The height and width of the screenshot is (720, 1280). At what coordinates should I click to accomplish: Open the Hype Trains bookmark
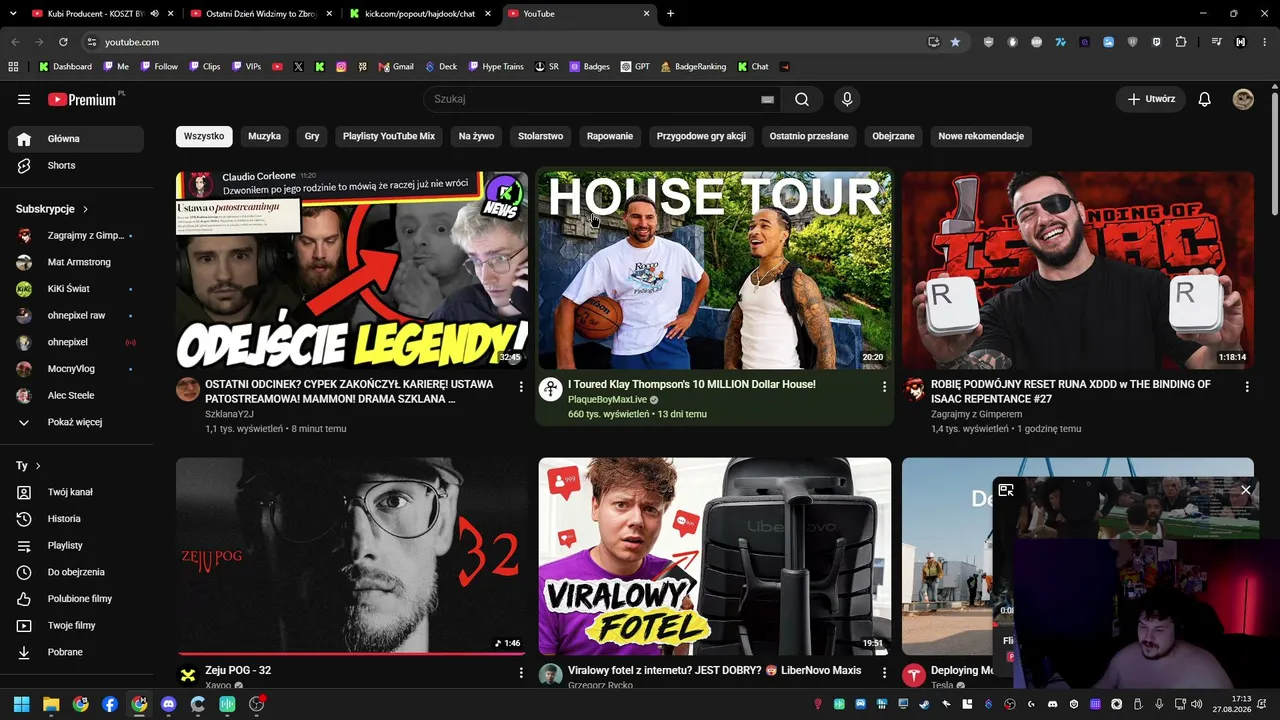coord(495,67)
